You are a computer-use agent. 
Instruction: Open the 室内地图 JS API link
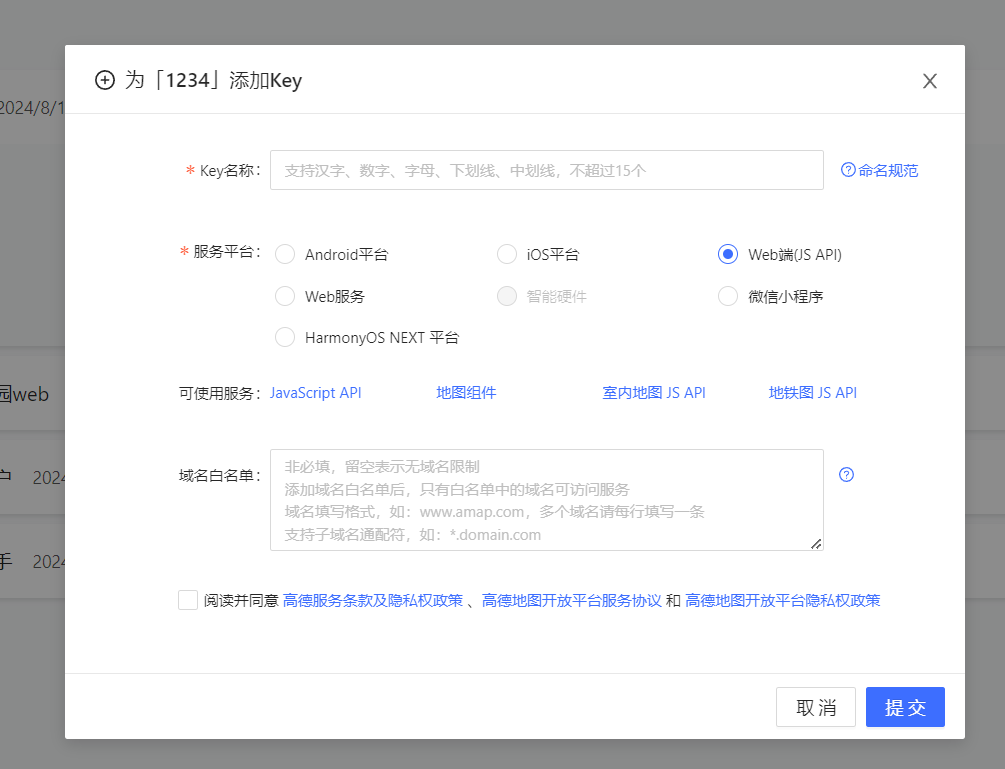[654, 393]
